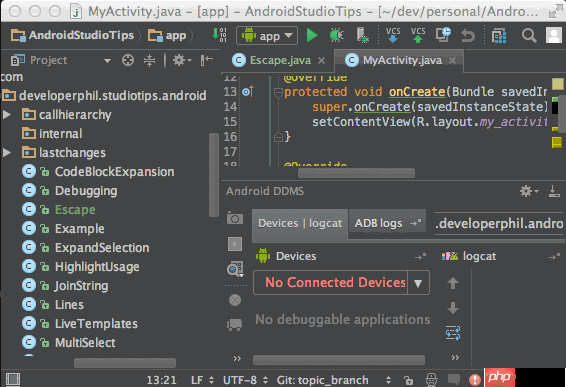Screen dimensions: 566x387
Task: Open Search Everywhere magnifier icon
Action: (529, 35)
